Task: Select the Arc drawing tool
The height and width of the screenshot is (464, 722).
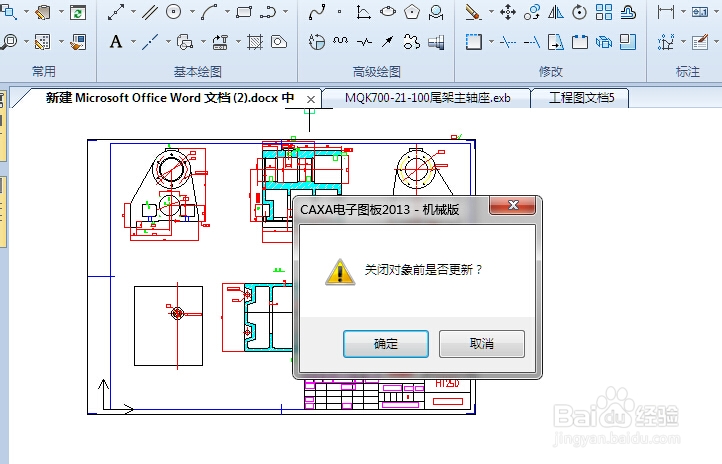Action: pos(209,12)
